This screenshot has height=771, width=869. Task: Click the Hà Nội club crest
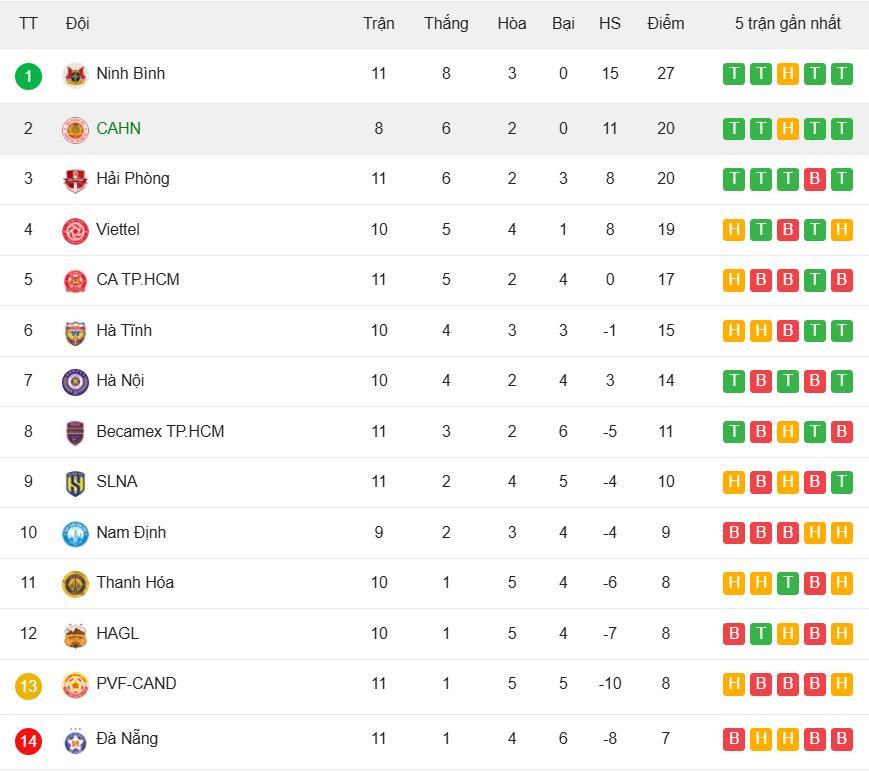coord(75,381)
